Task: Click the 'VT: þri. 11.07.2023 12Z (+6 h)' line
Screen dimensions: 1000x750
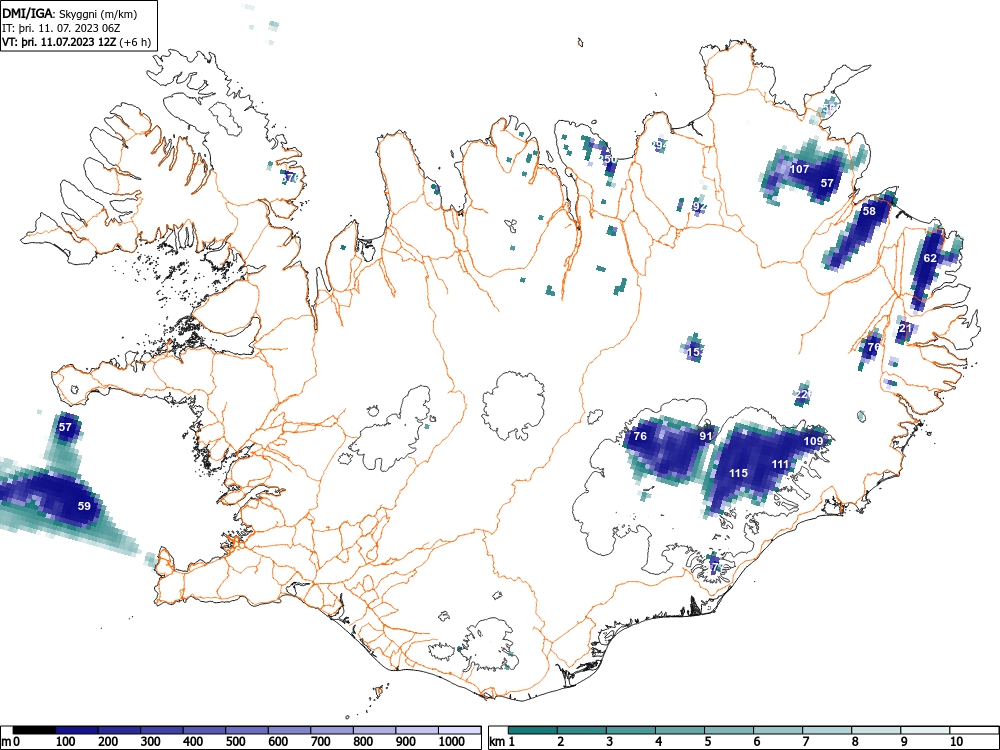Action: (77, 42)
